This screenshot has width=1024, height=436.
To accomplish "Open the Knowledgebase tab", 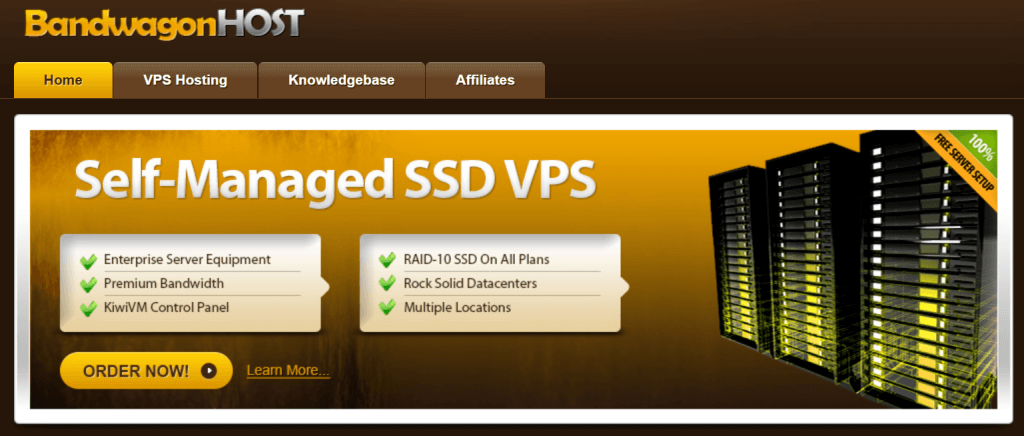I will 342,80.
